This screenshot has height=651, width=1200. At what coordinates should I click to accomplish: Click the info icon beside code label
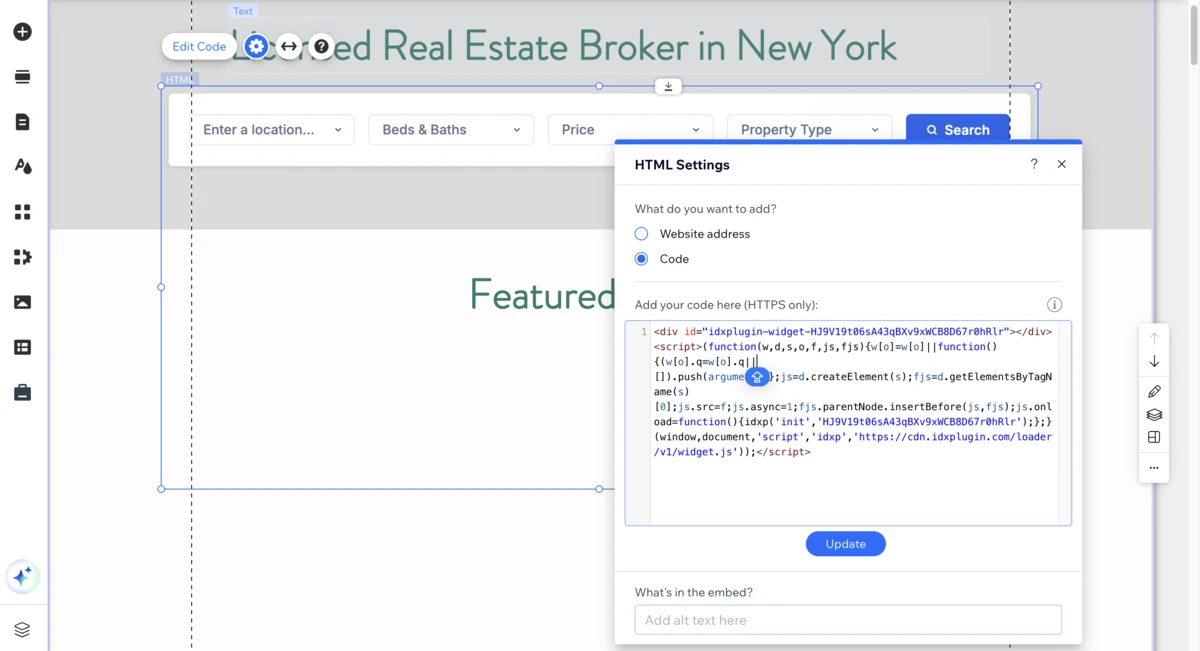(1054, 305)
